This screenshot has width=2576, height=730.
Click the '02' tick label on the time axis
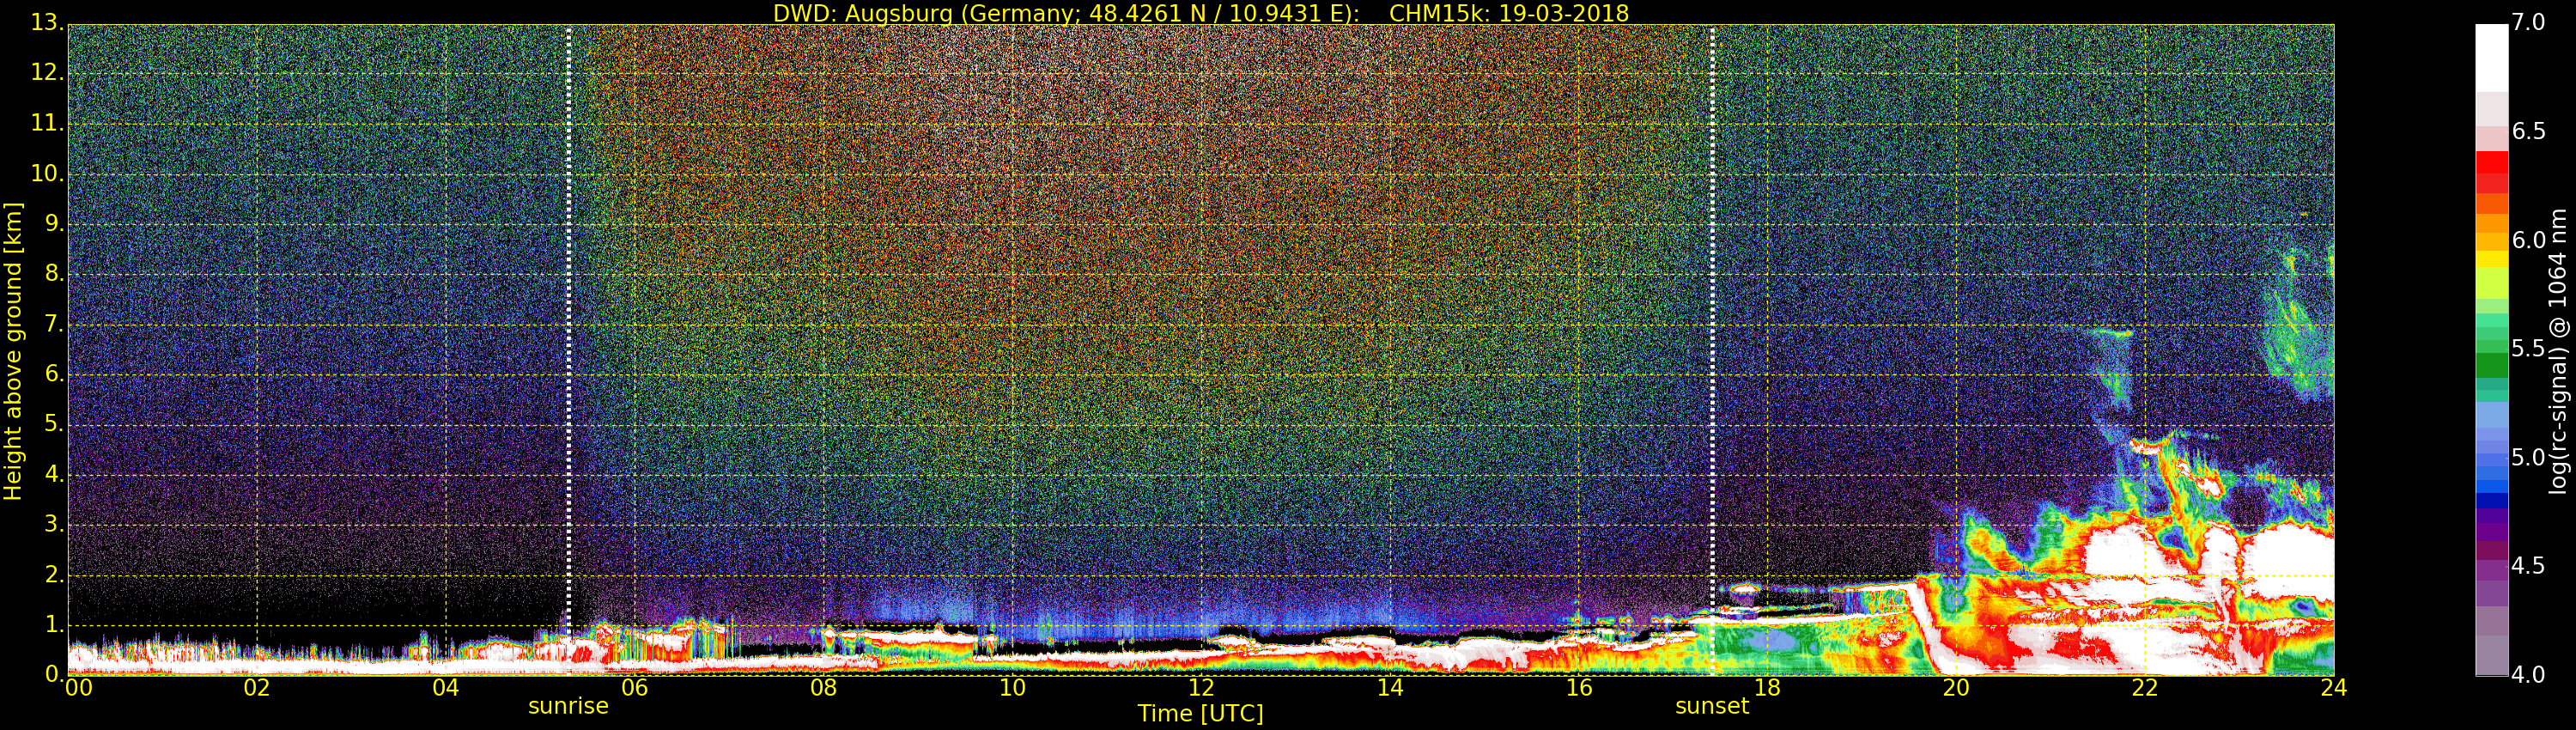click(x=257, y=688)
